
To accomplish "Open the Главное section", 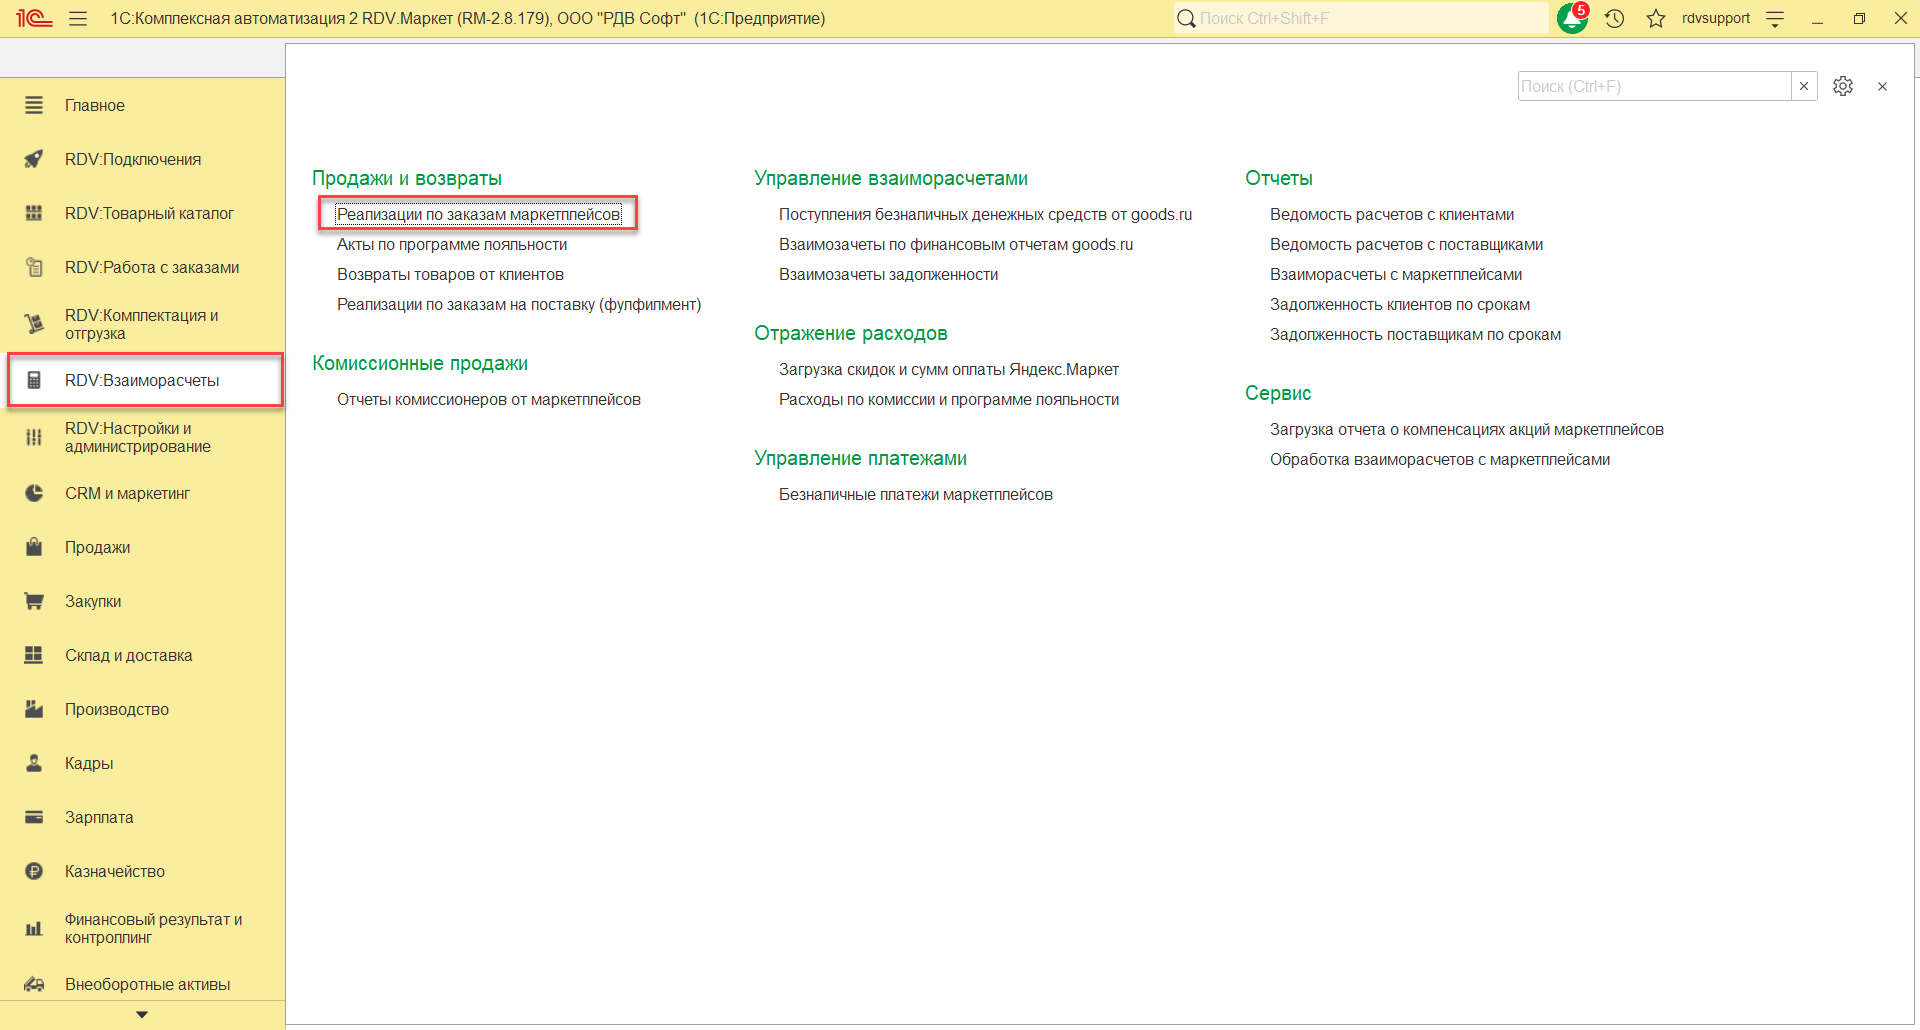I will [x=95, y=105].
